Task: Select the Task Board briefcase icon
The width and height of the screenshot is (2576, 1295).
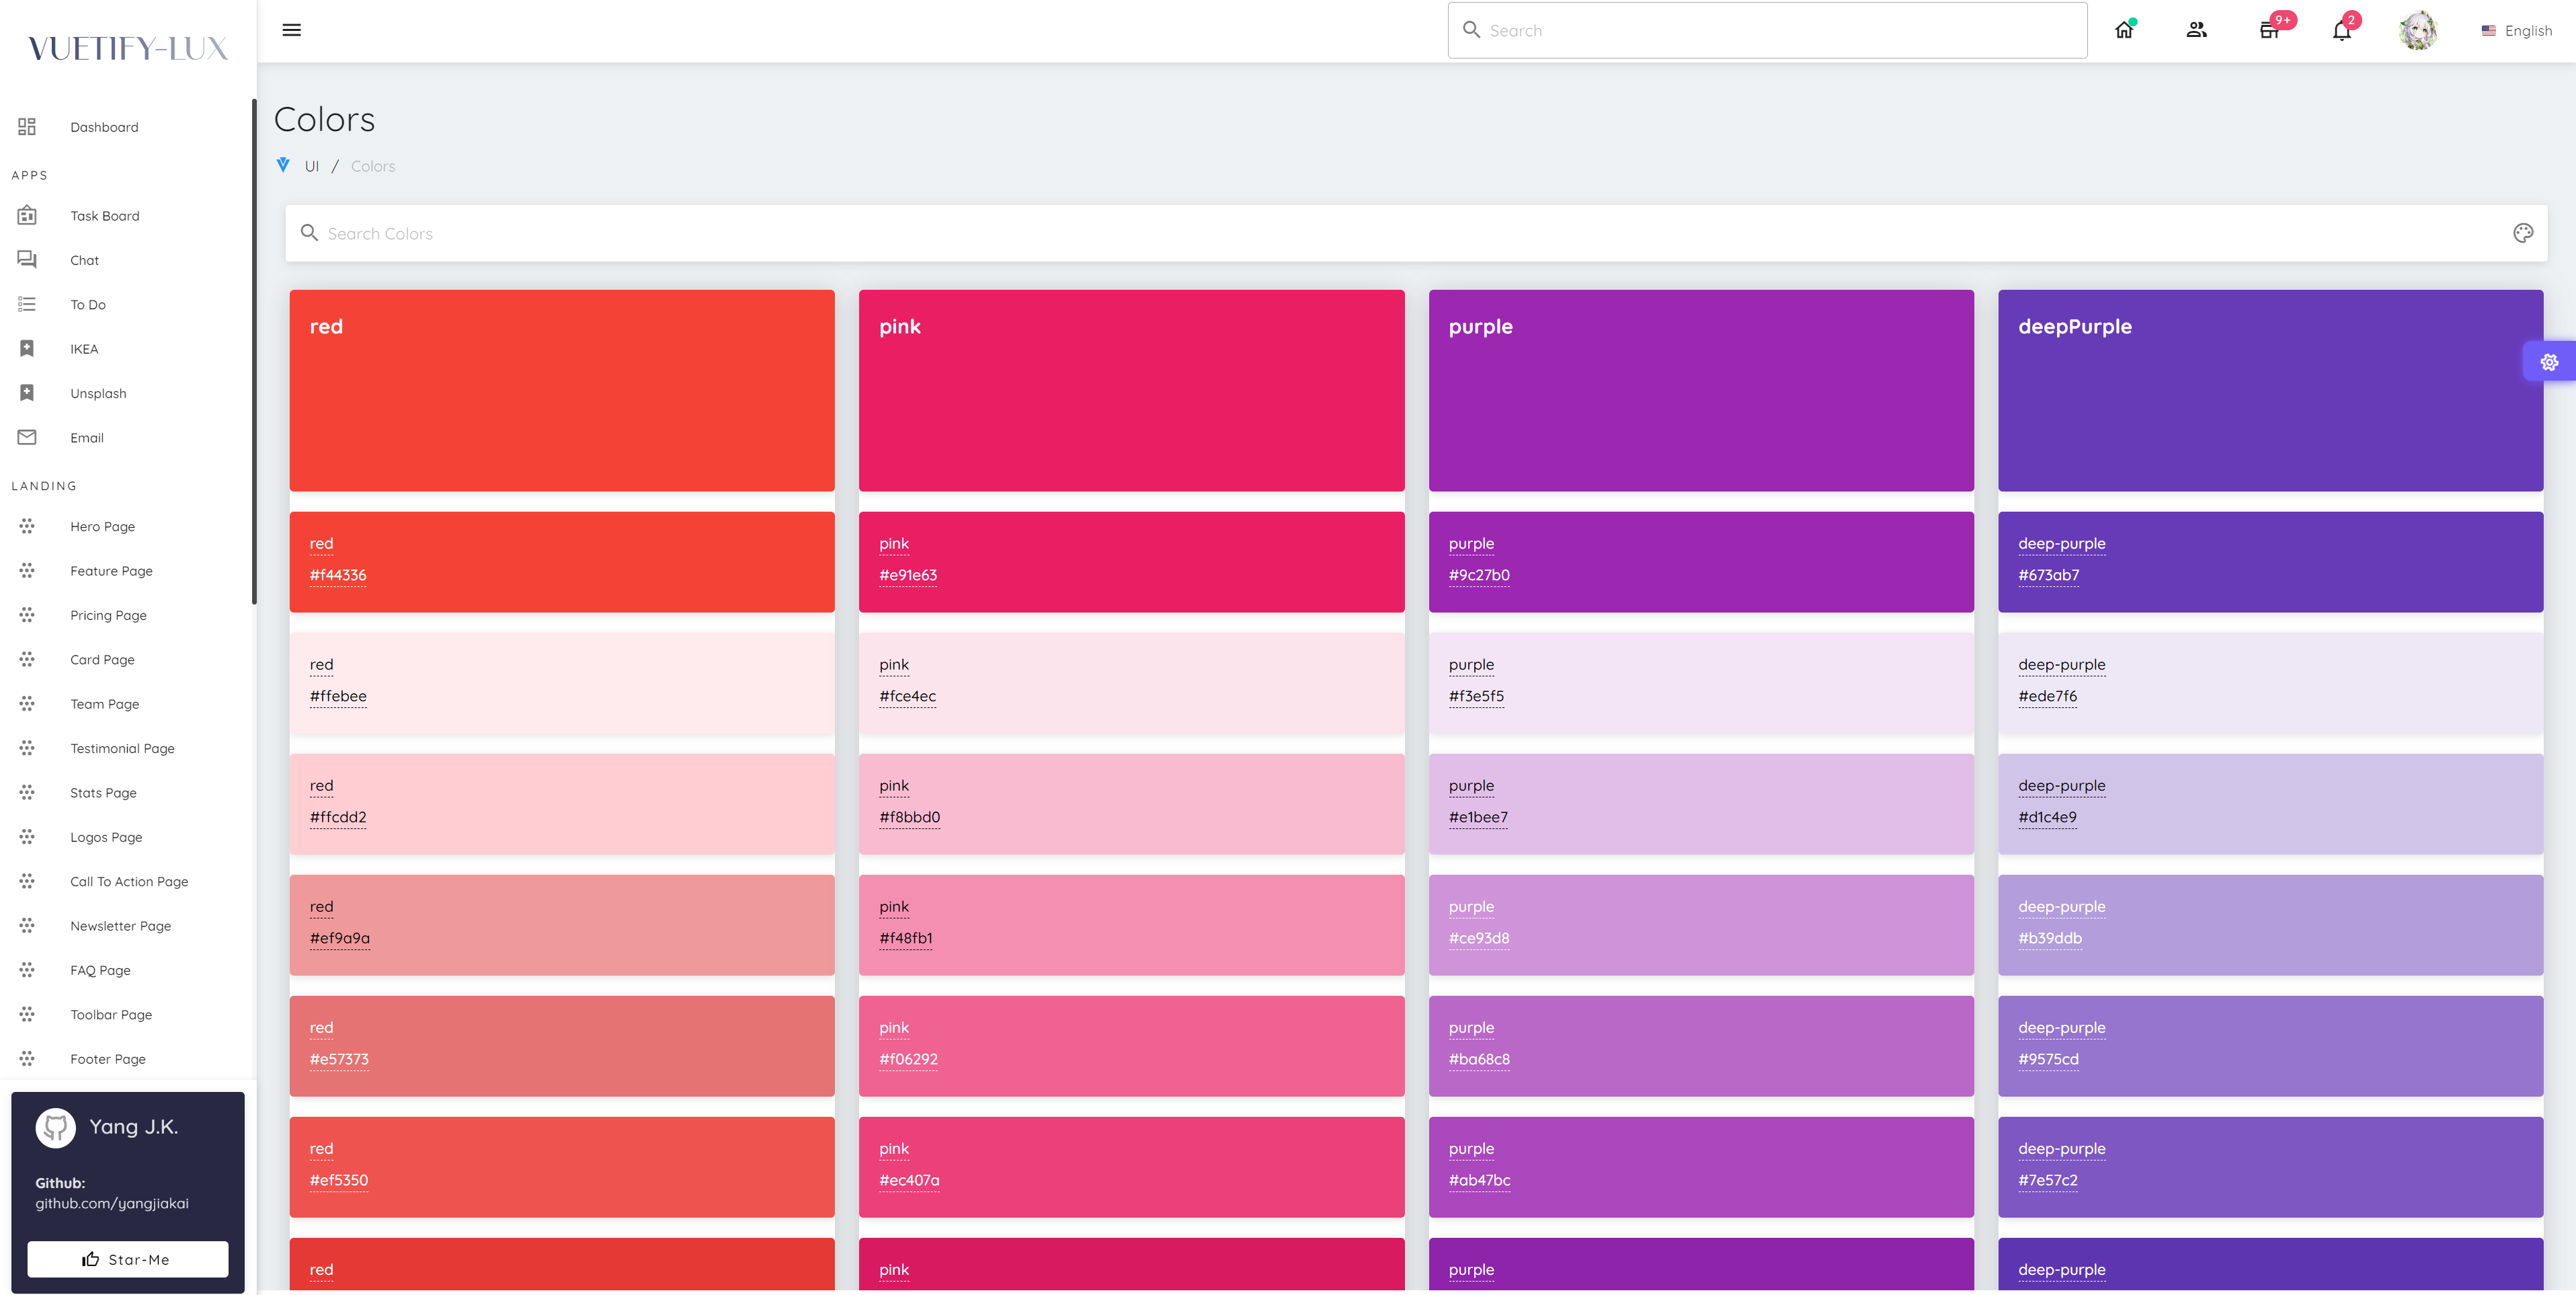Action: [x=26, y=215]
